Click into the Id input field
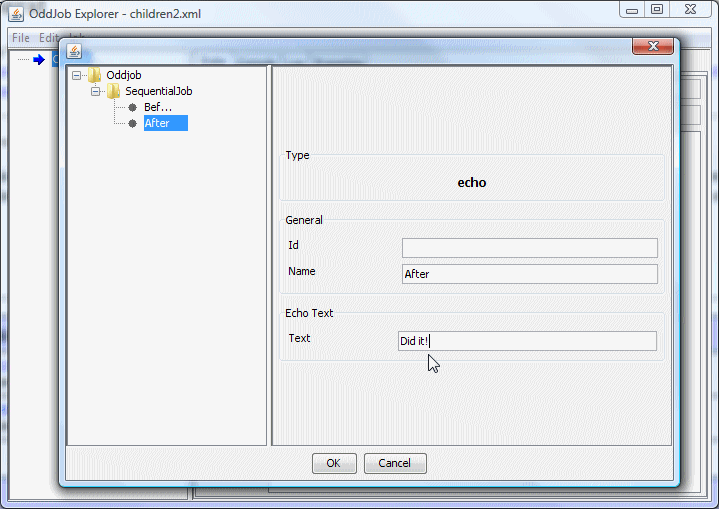Screen dimensions: 719x509 pyautogui.click(x=529, y=248)
